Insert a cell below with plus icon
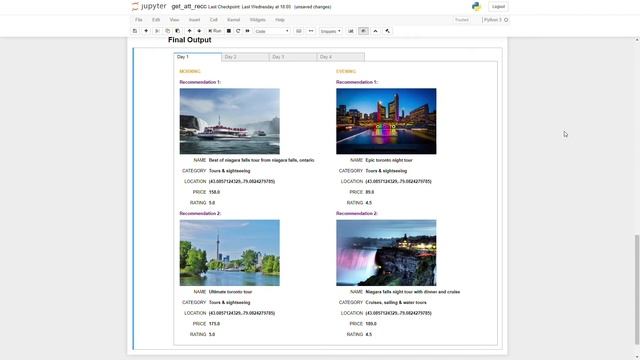 click(146, 31)
